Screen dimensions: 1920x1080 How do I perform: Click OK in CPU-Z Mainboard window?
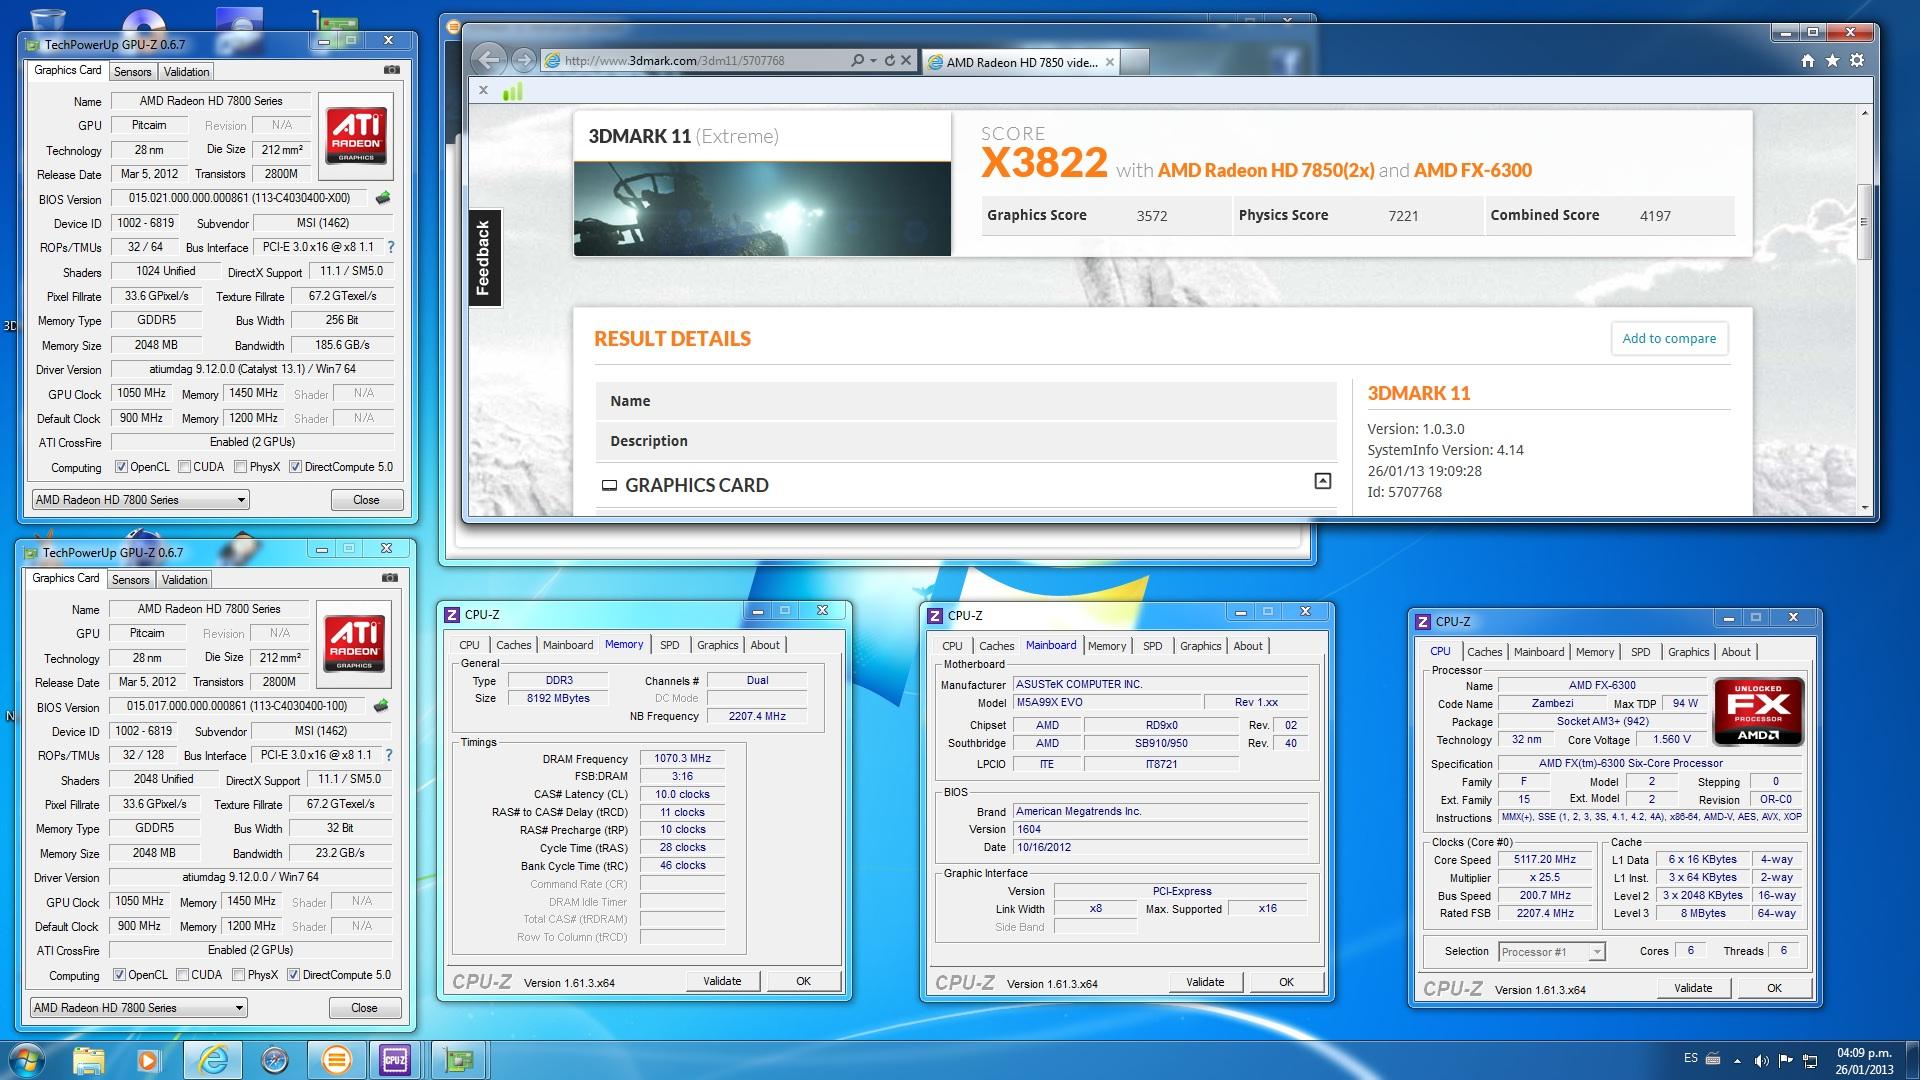(x=1286, y=982)
